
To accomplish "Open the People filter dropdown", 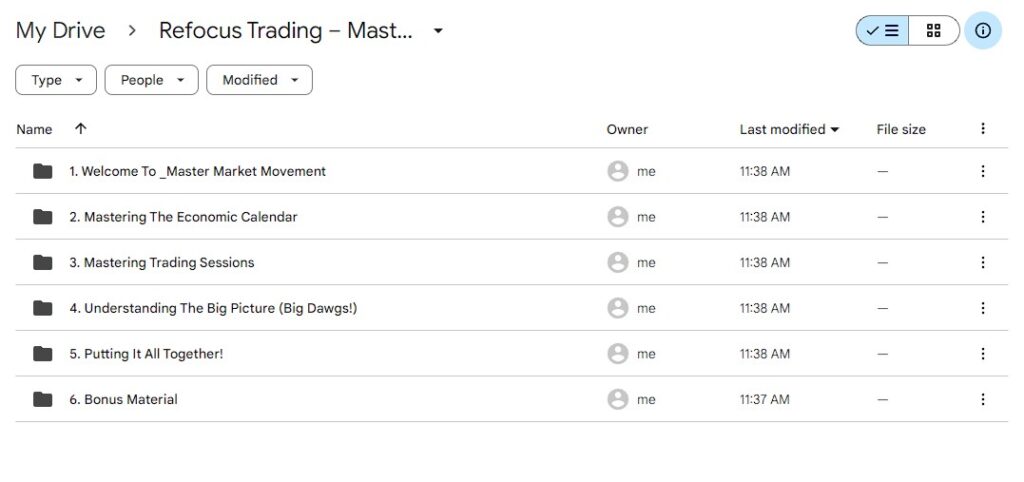I will click(151, 80).
